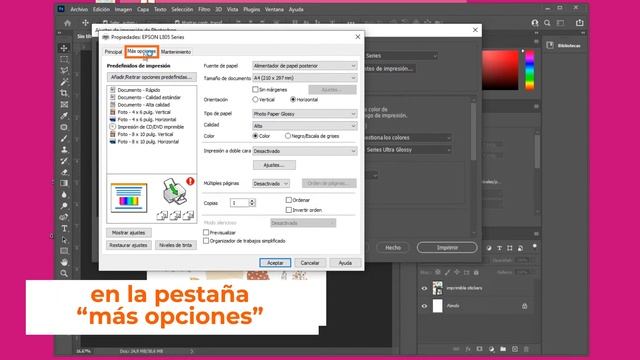Check the Sin márgenes checkbox

coord(256,89)
